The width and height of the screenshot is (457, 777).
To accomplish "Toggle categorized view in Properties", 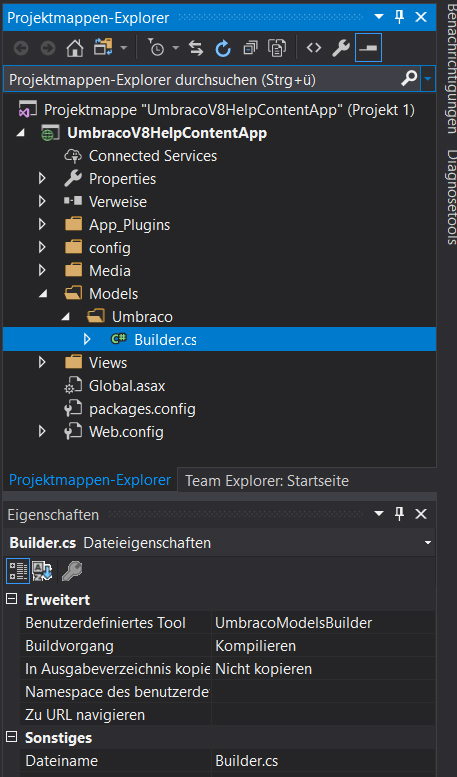I will (x=18, y=571).
